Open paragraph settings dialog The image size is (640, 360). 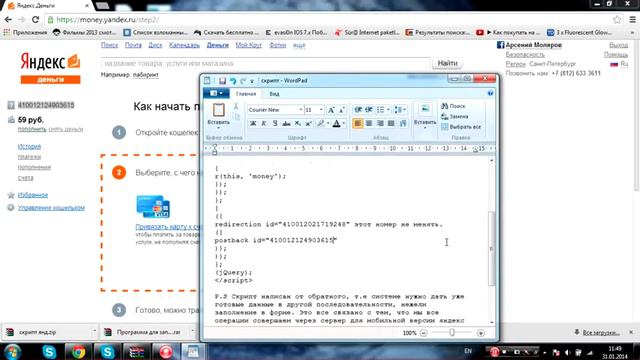[403, 123]
